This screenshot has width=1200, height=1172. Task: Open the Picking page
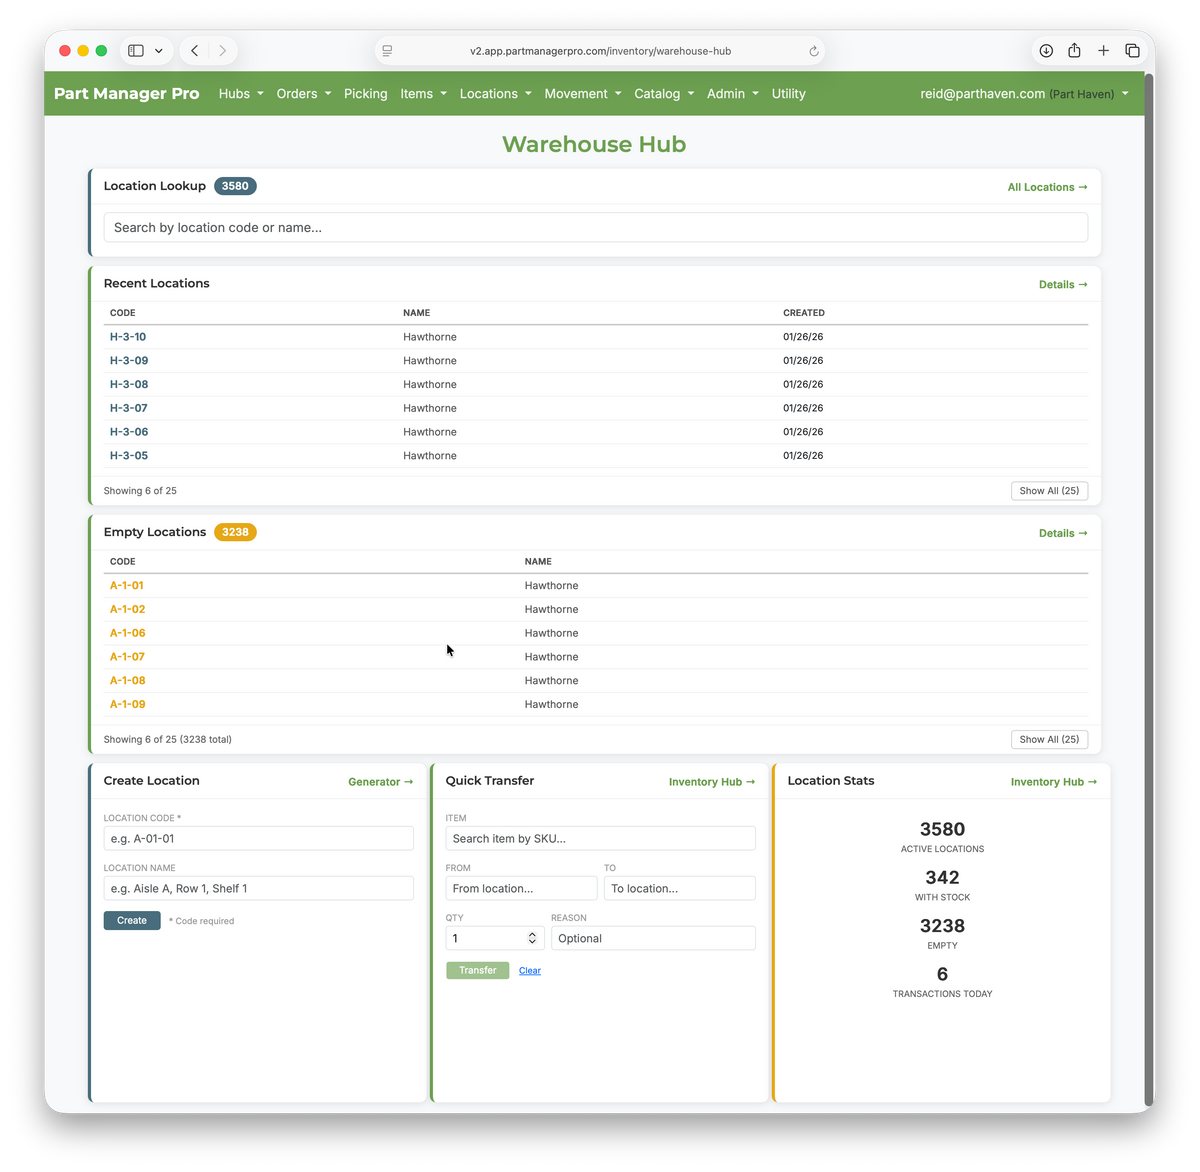365,94
